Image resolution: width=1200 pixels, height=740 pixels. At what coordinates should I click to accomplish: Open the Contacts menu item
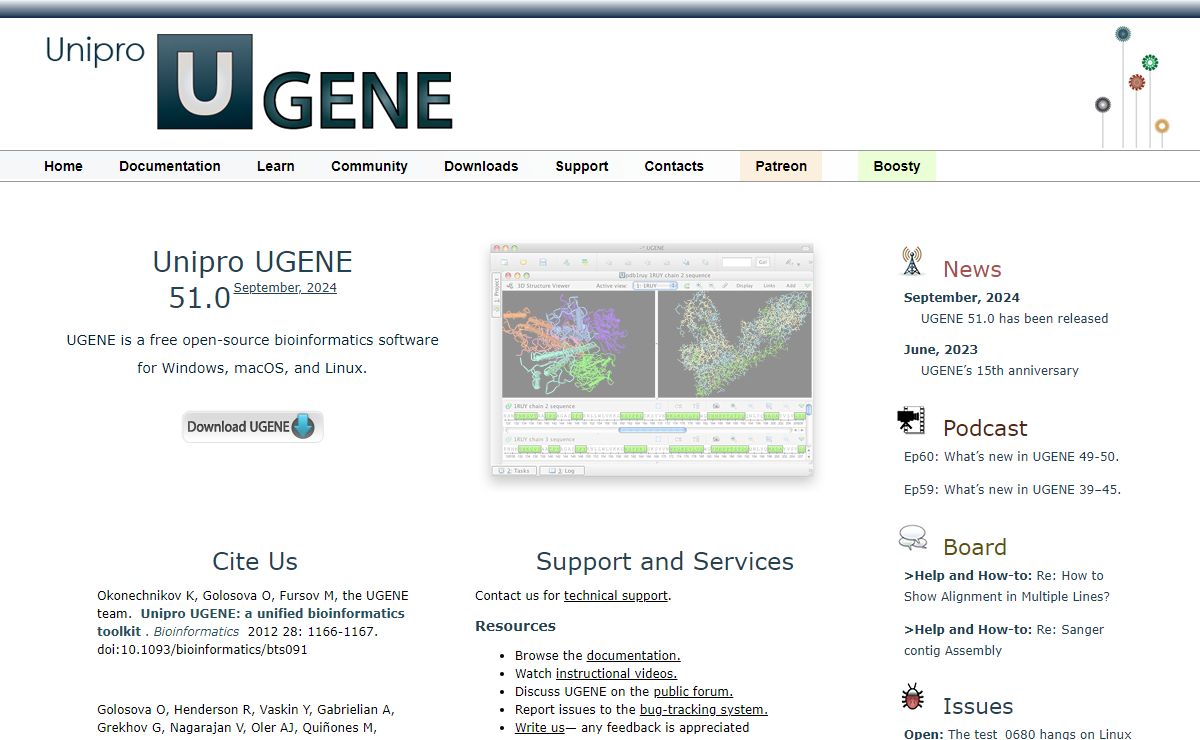pos(674,166)
